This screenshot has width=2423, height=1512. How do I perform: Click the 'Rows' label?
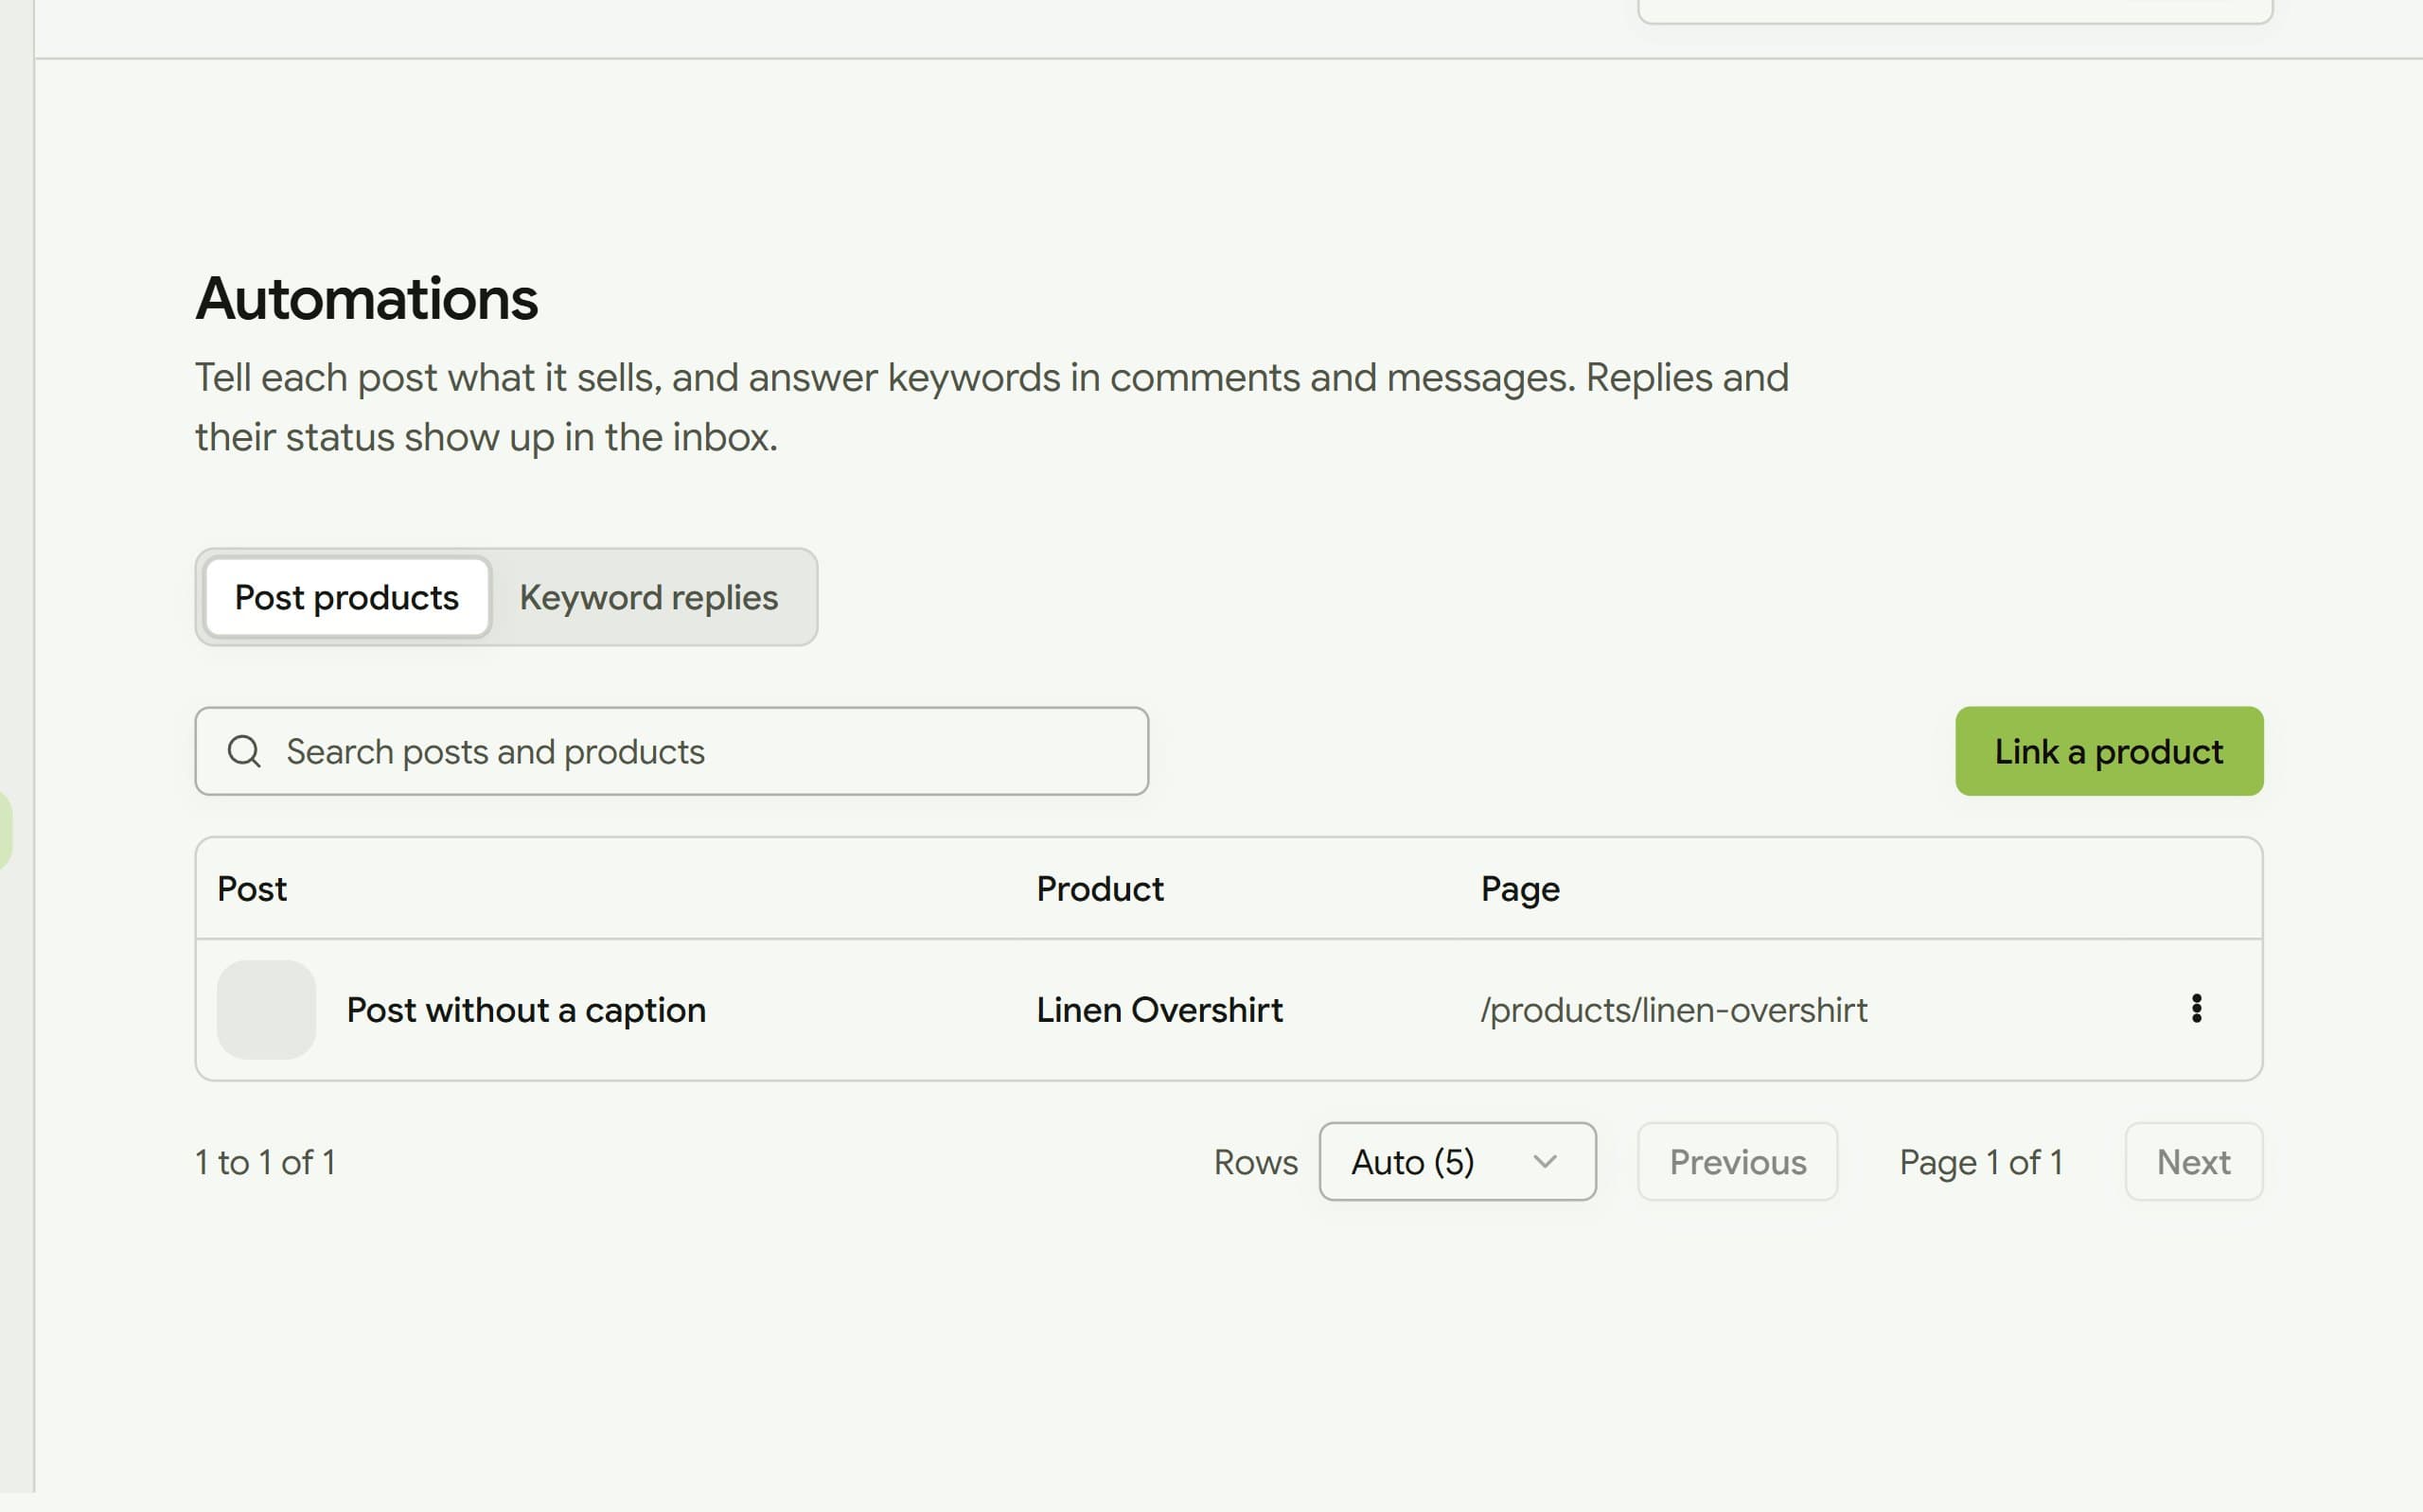(1255, 1162)
